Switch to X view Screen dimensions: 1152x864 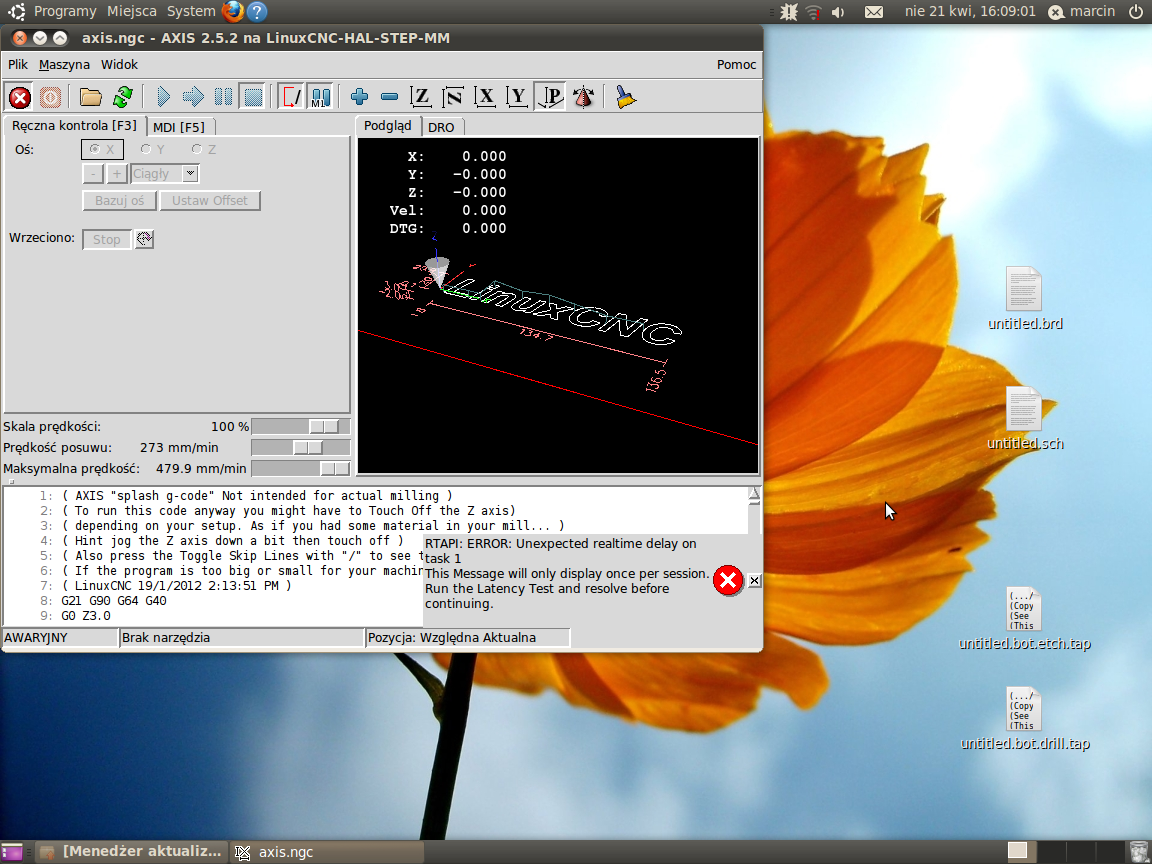coord(485,97)
